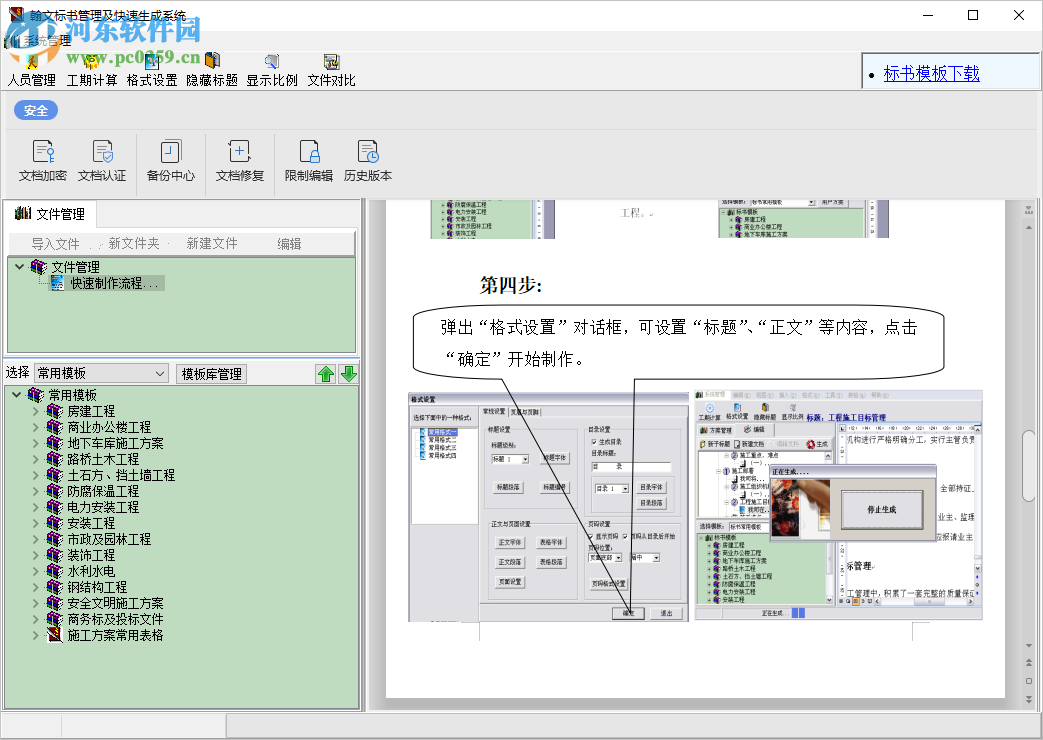Select 安全文明施工方案 tree item
The image size is (1043, 740).
pyautogui.click(x=115, y=603)
